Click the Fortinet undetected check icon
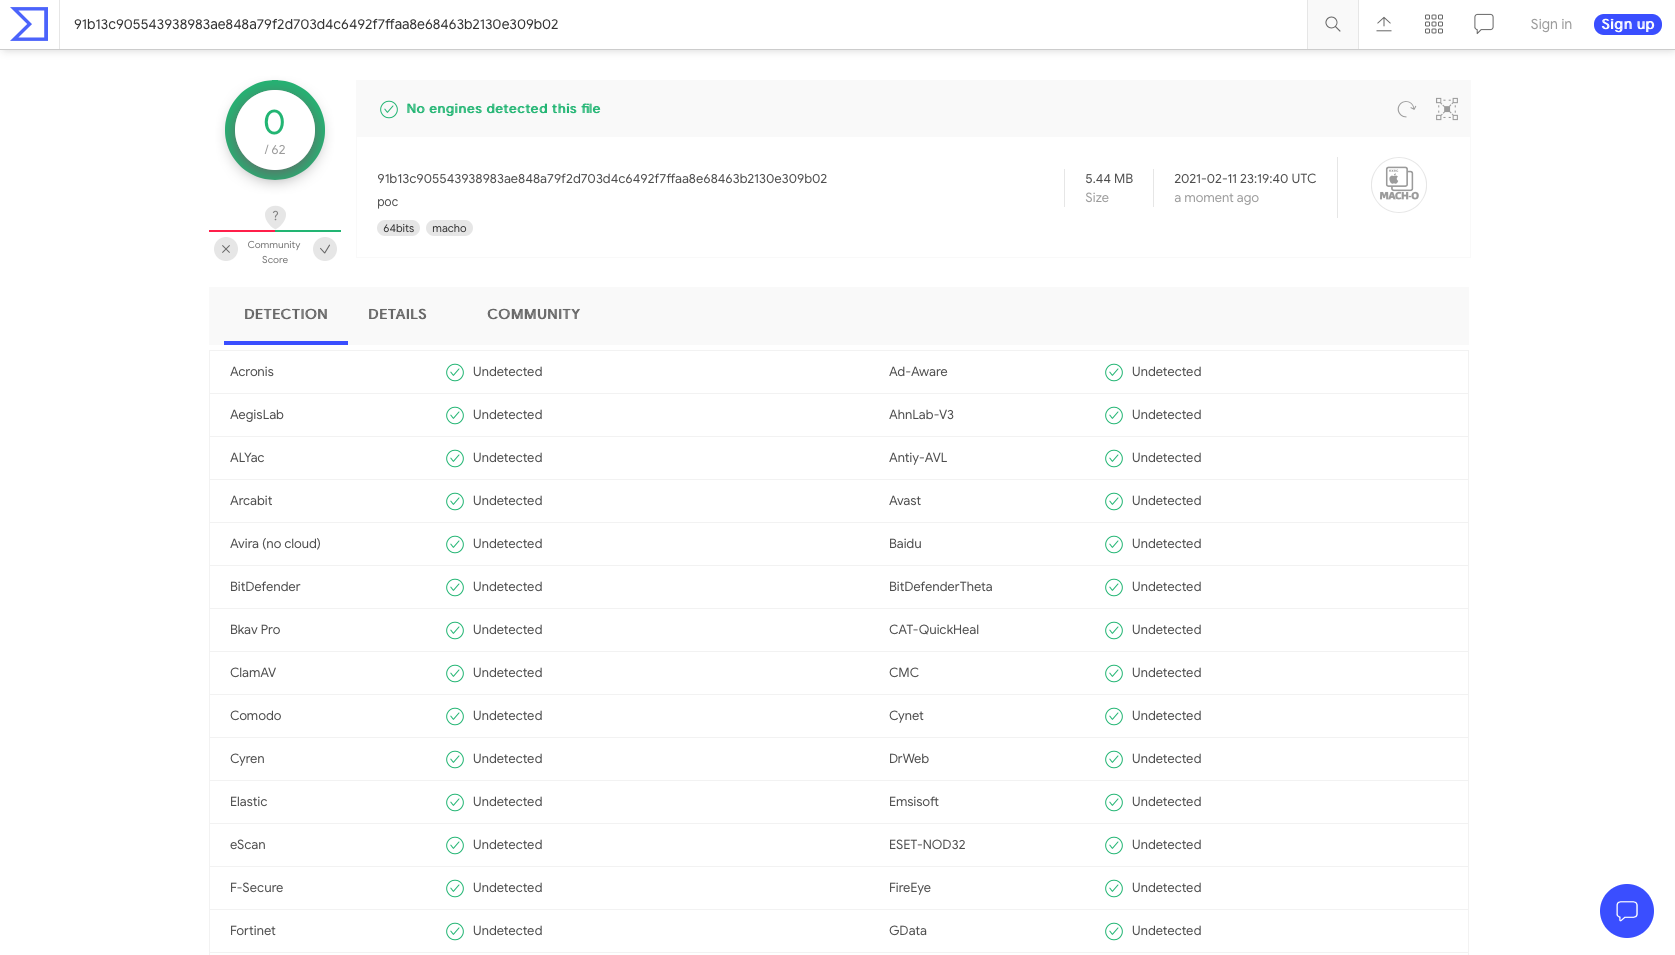This screenshot has width=1675, height=955. [x=455, y=931]
